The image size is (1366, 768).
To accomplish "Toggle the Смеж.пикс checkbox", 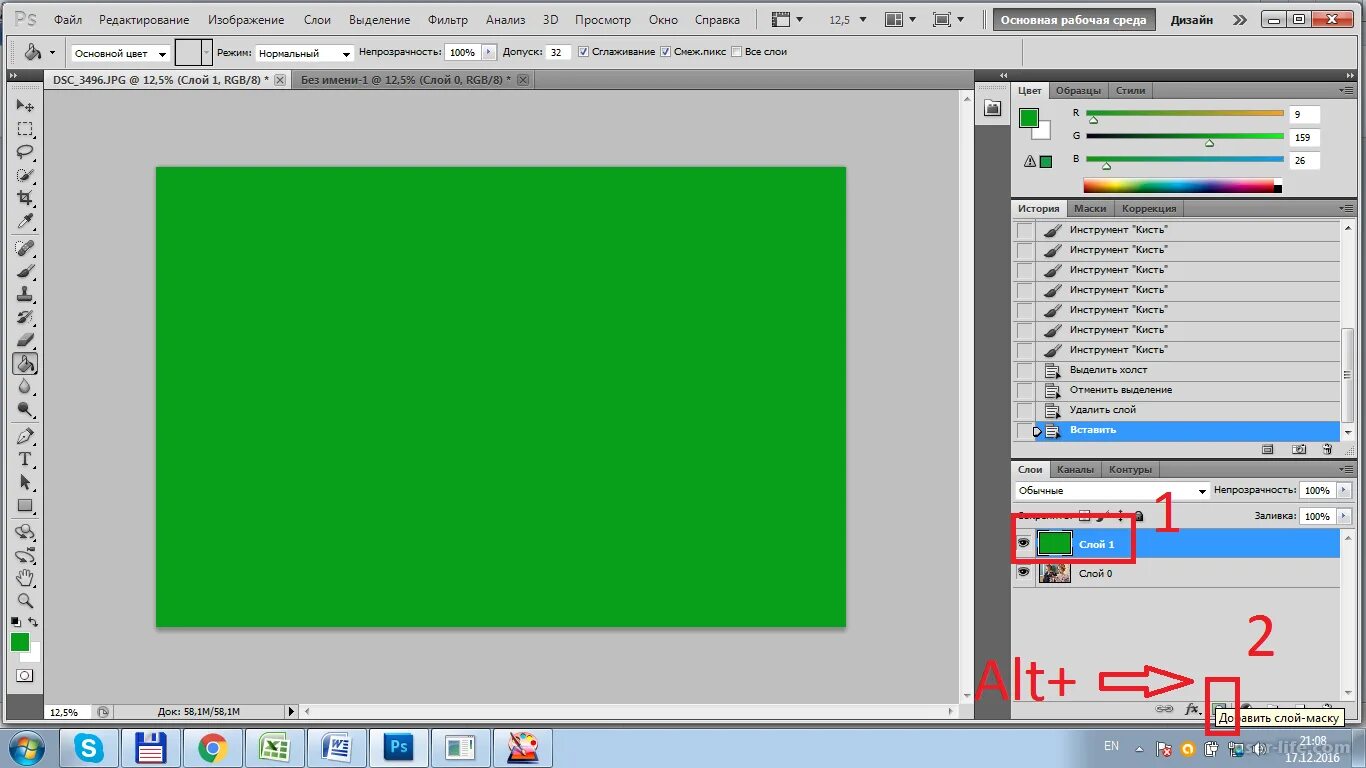I will 665,52.
